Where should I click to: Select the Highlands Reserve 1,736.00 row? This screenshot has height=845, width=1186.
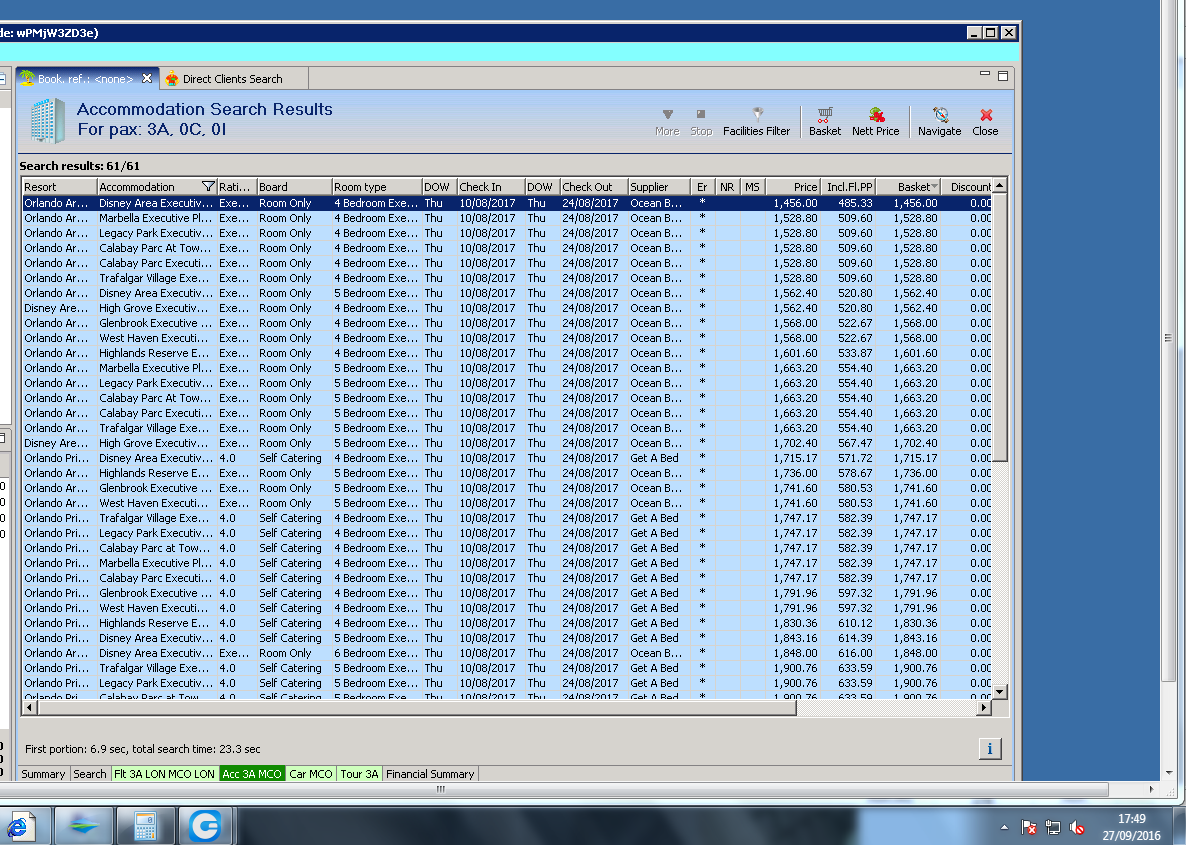(x=507, y=474)
